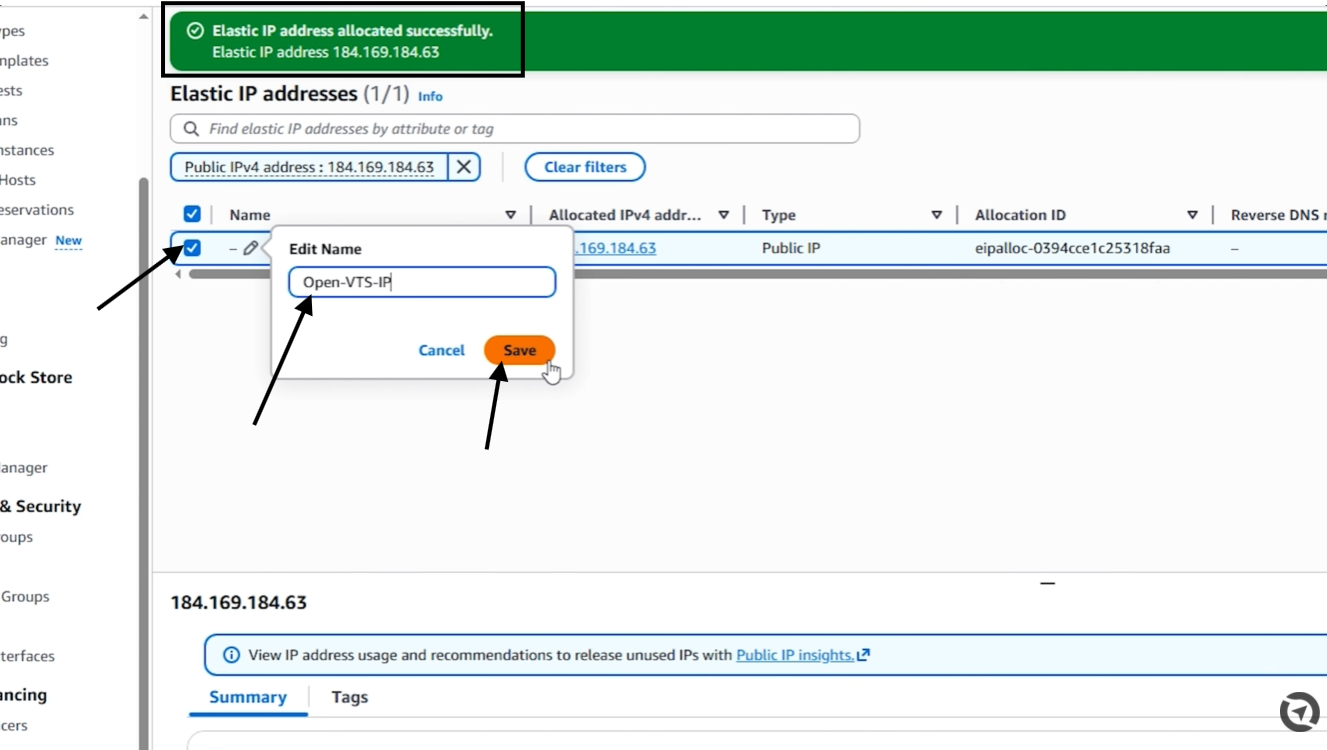The height and width of the screenshot is (750, 1327).
Task: Cancel the Edit Name popup
Action: 441,350
